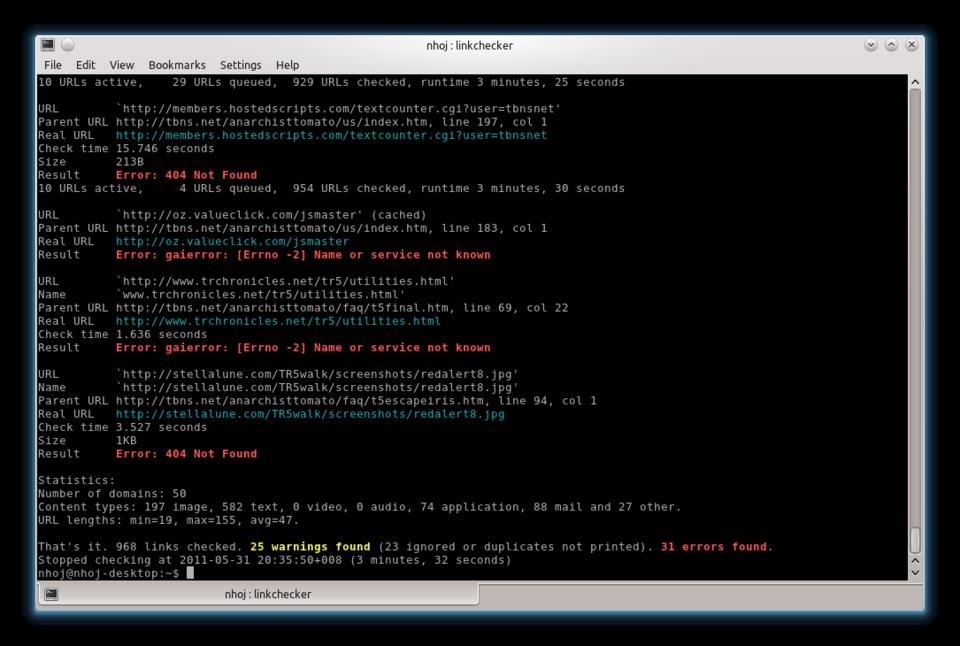Click the Parent URL index.htm line 197 entry
This screenshot has width=960, height=646.
point(293,122)
